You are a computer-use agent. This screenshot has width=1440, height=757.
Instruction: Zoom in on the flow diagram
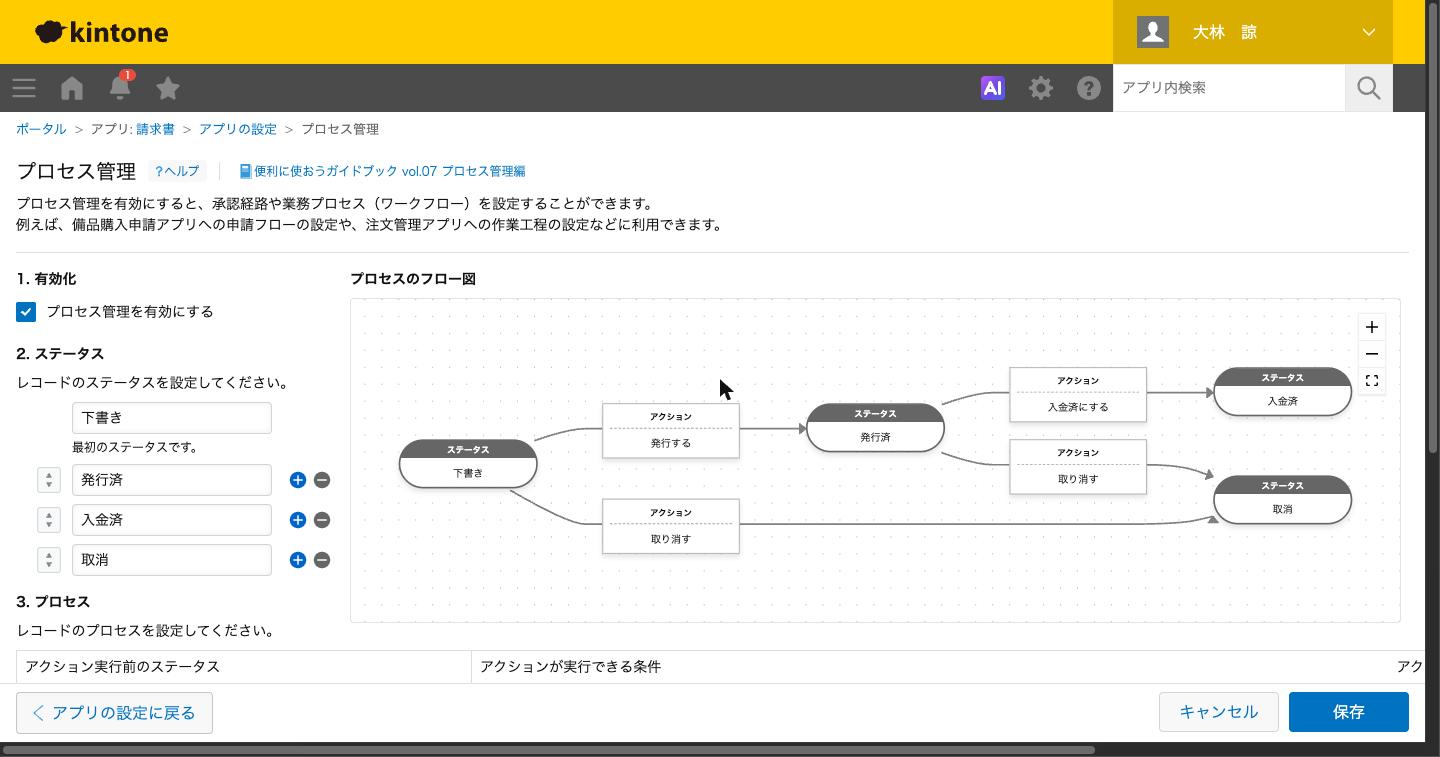[1372, 327]
